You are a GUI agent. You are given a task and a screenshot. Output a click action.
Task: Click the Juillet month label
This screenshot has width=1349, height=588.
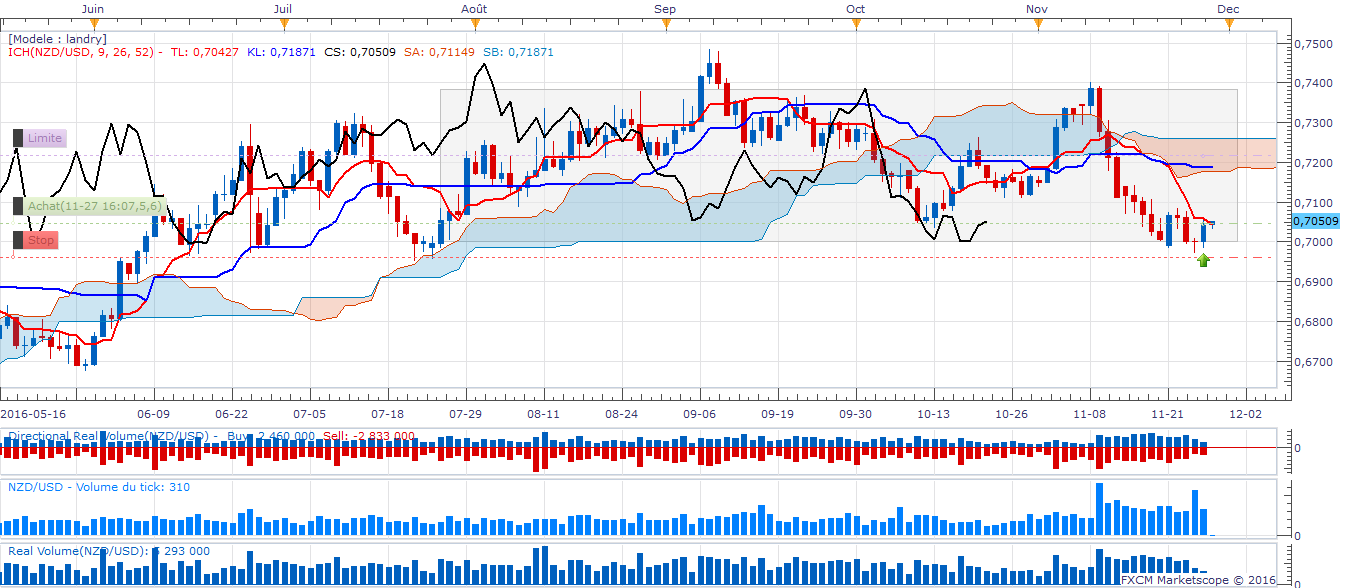(x=283, y=8)
